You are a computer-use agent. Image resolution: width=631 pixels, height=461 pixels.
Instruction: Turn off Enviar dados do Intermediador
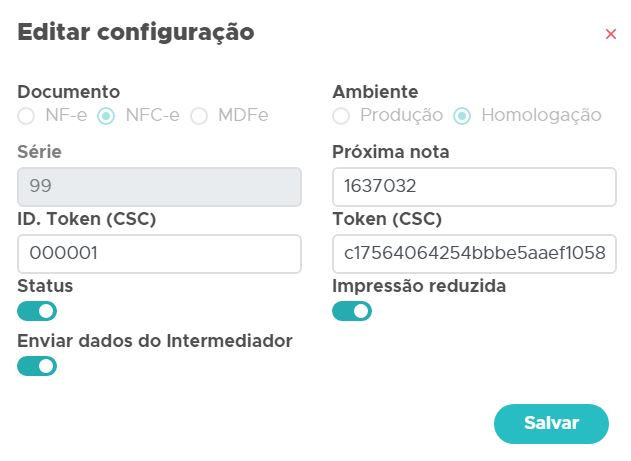pyautogui.click(x=37, y=366)
